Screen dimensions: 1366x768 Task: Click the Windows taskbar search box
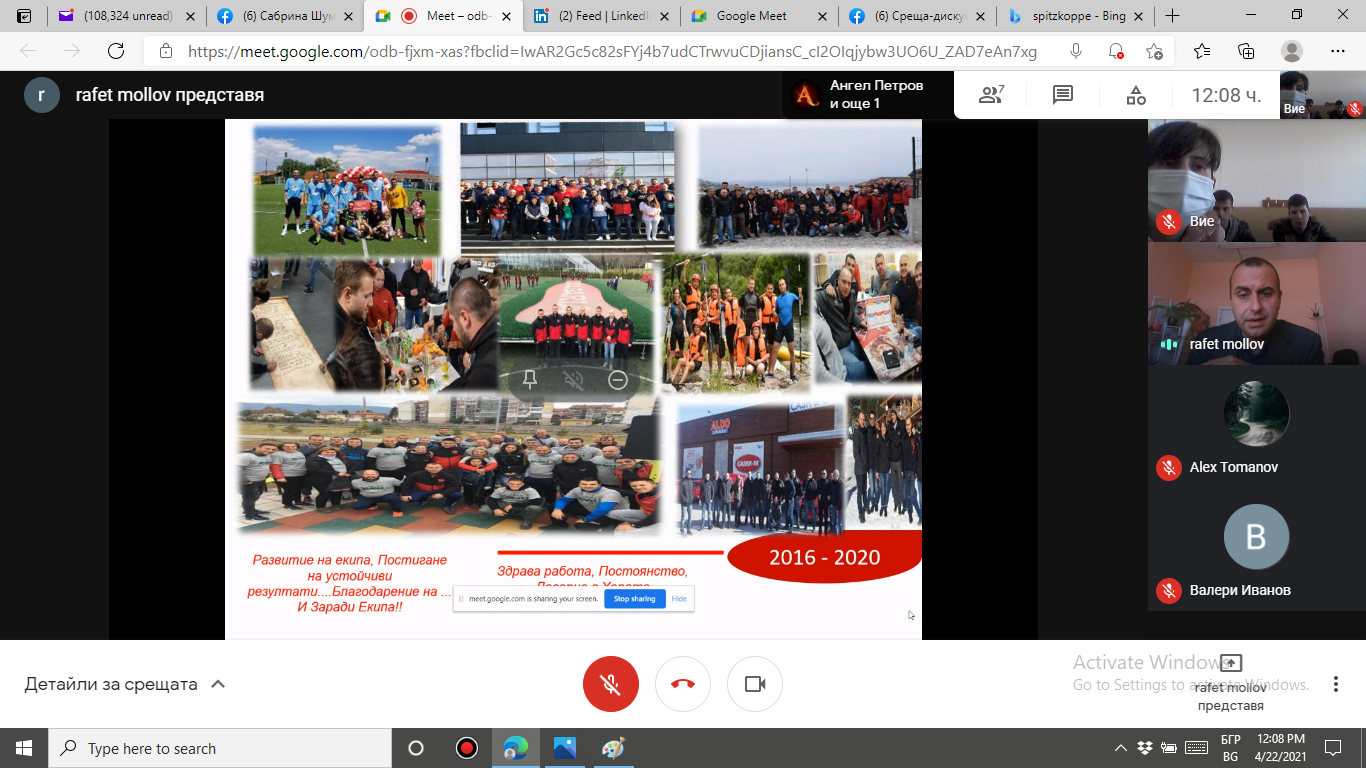click(x=220, y=748)
